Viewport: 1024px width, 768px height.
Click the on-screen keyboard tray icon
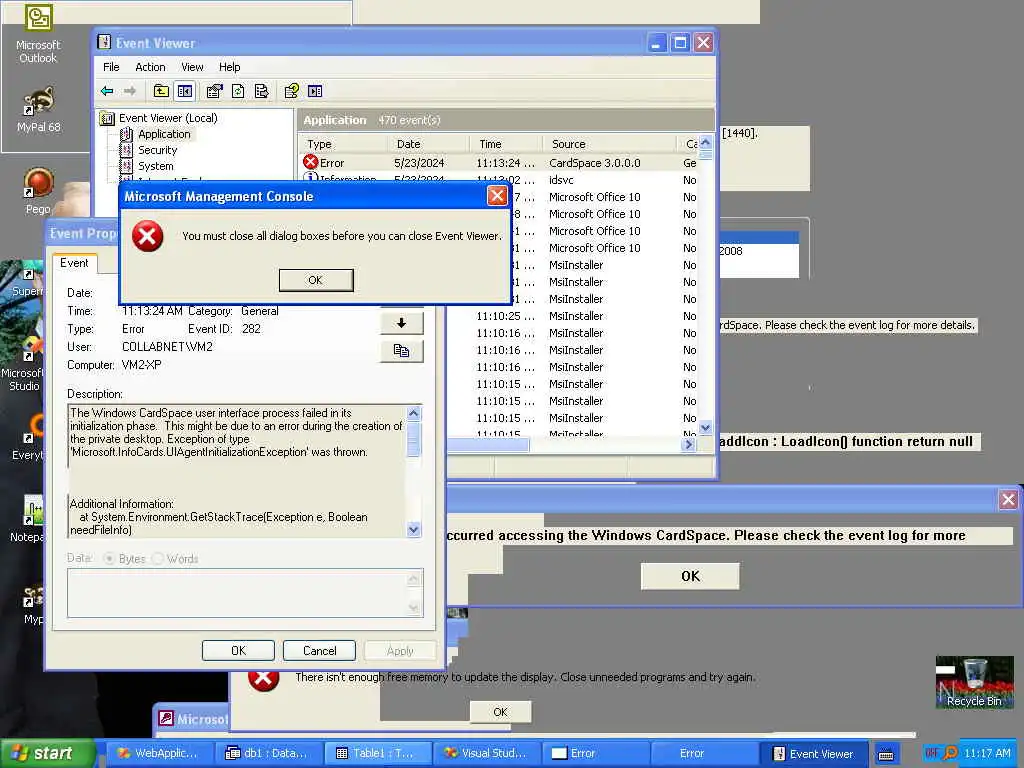point(886,754)
